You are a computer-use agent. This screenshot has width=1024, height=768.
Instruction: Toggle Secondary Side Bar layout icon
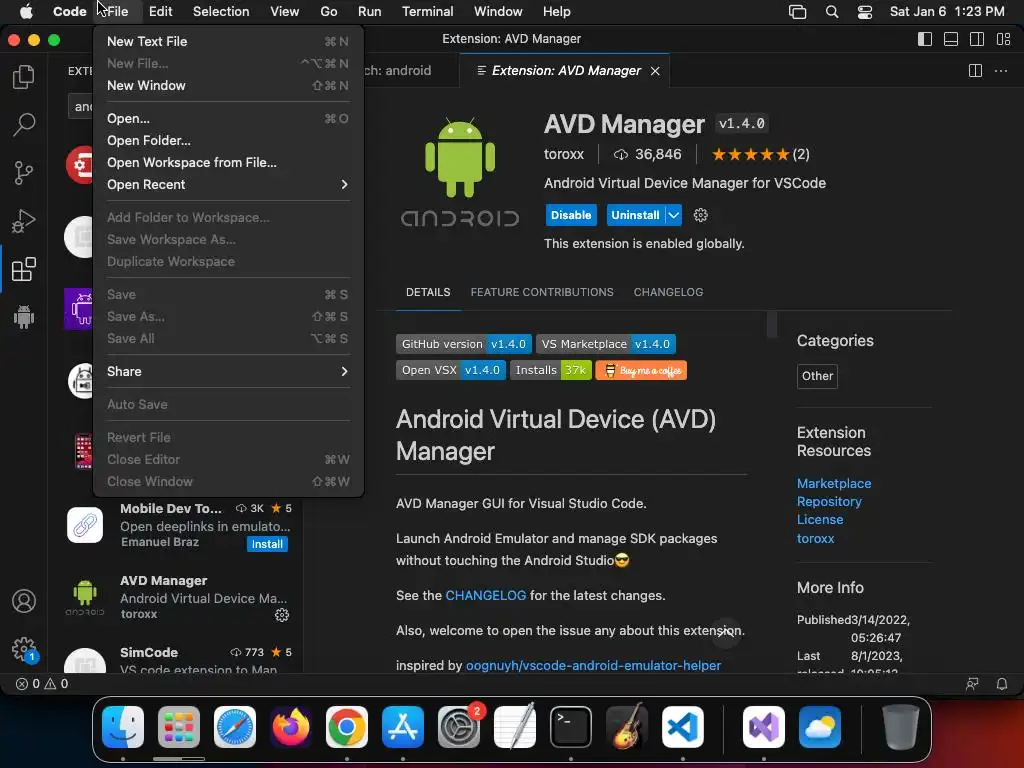click(977, 39)
